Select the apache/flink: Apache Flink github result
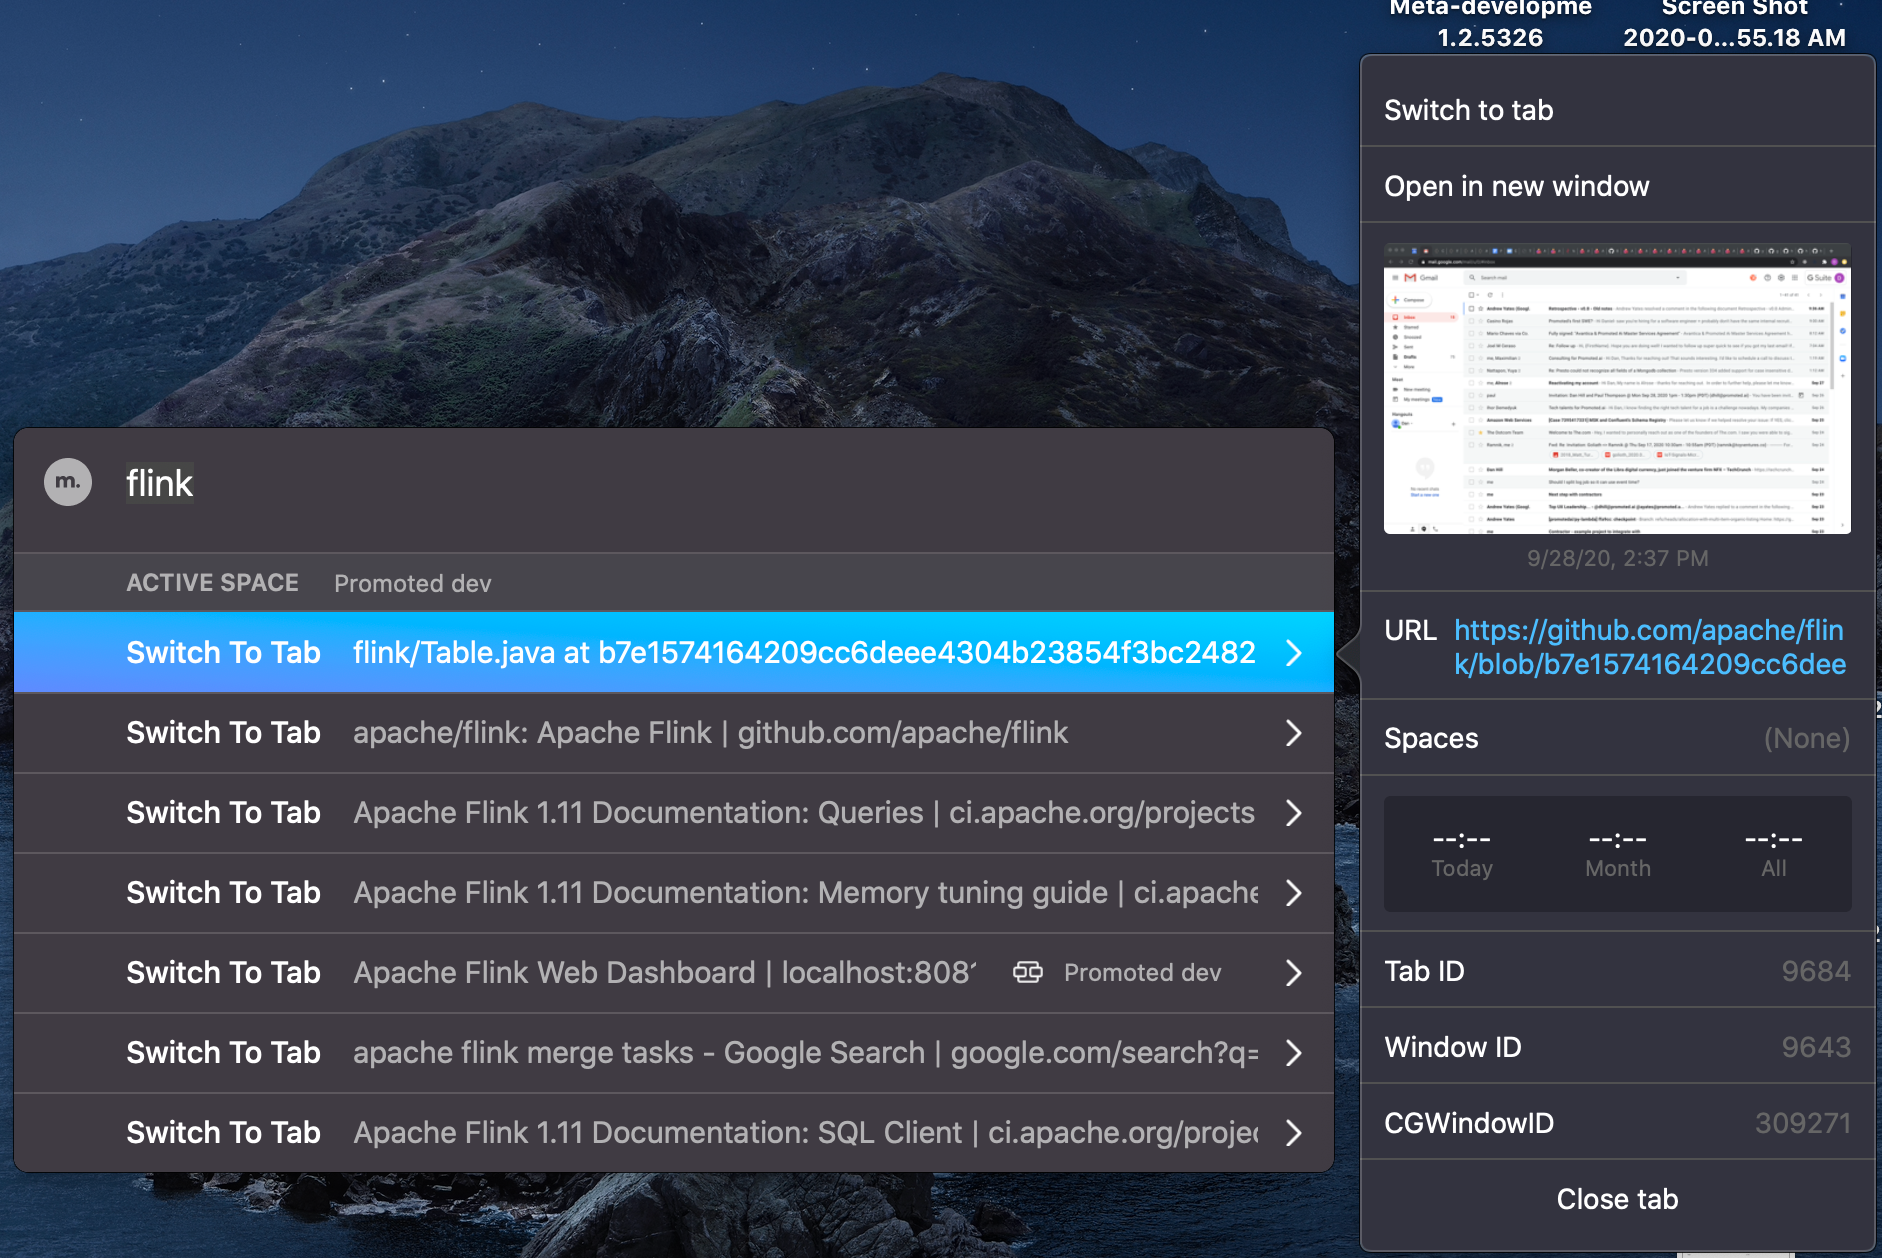The height and width of the screenshot is (1258, 1882). [x=674, y=733]
